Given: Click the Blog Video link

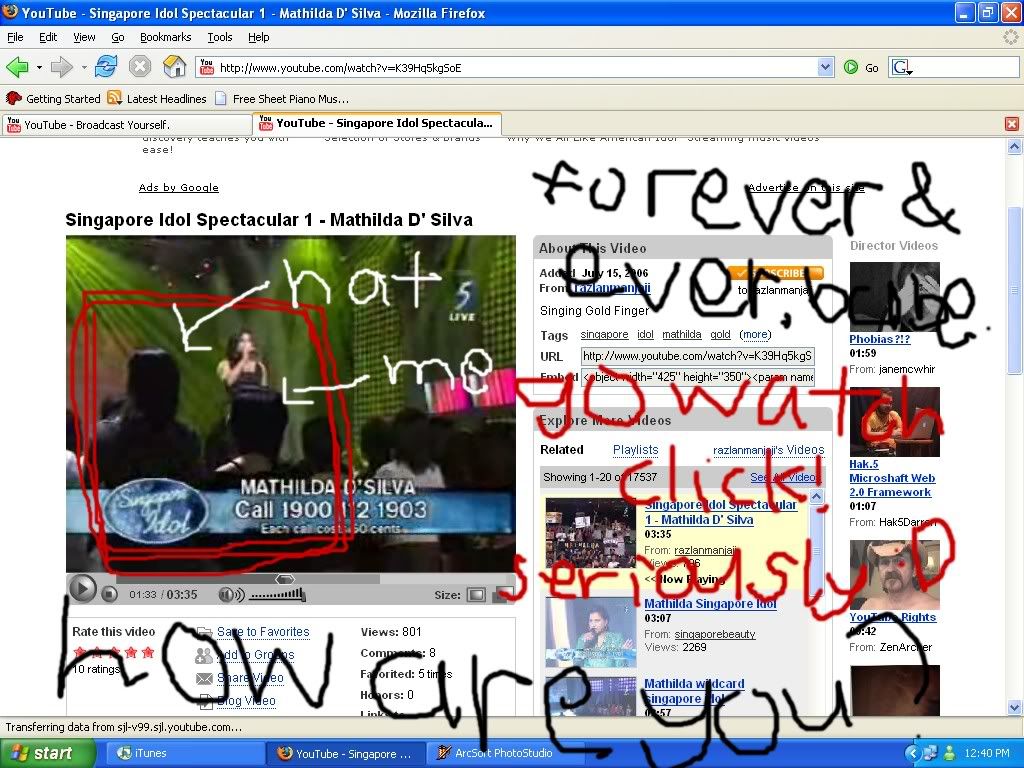Looking at the screenshot, I should click(246, 701).
